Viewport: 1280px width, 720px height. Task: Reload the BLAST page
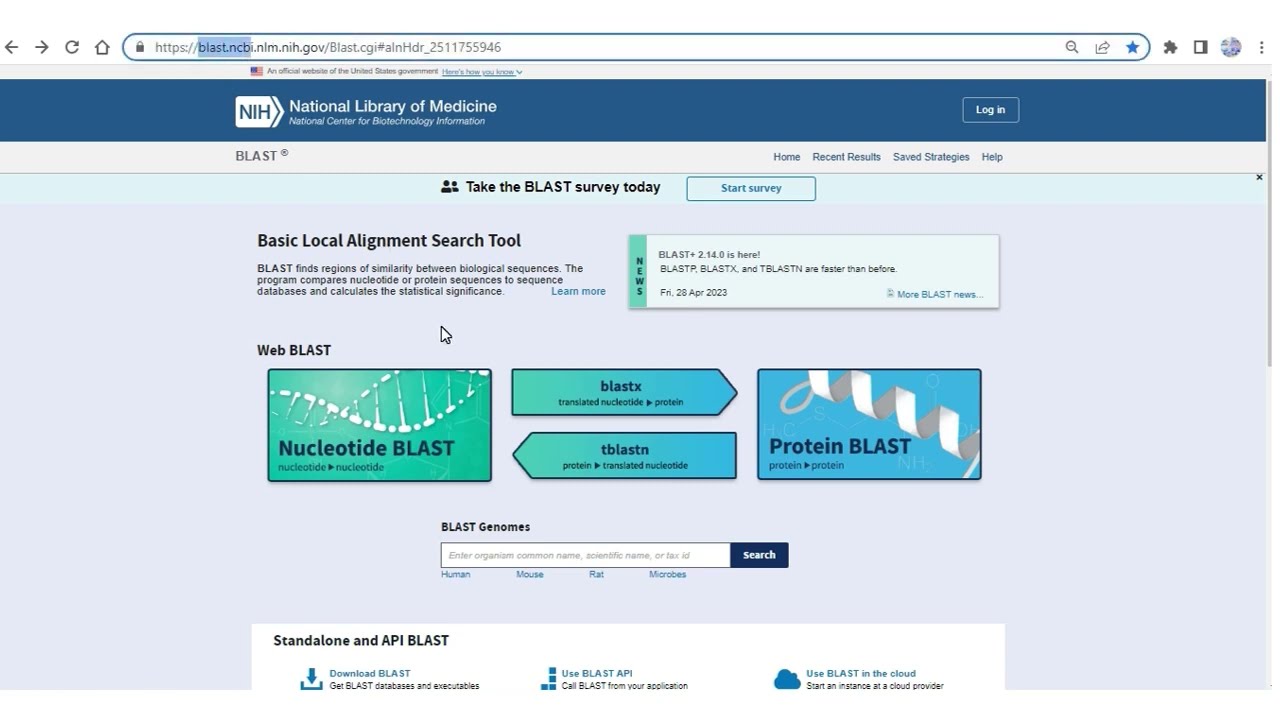[72, 47]
